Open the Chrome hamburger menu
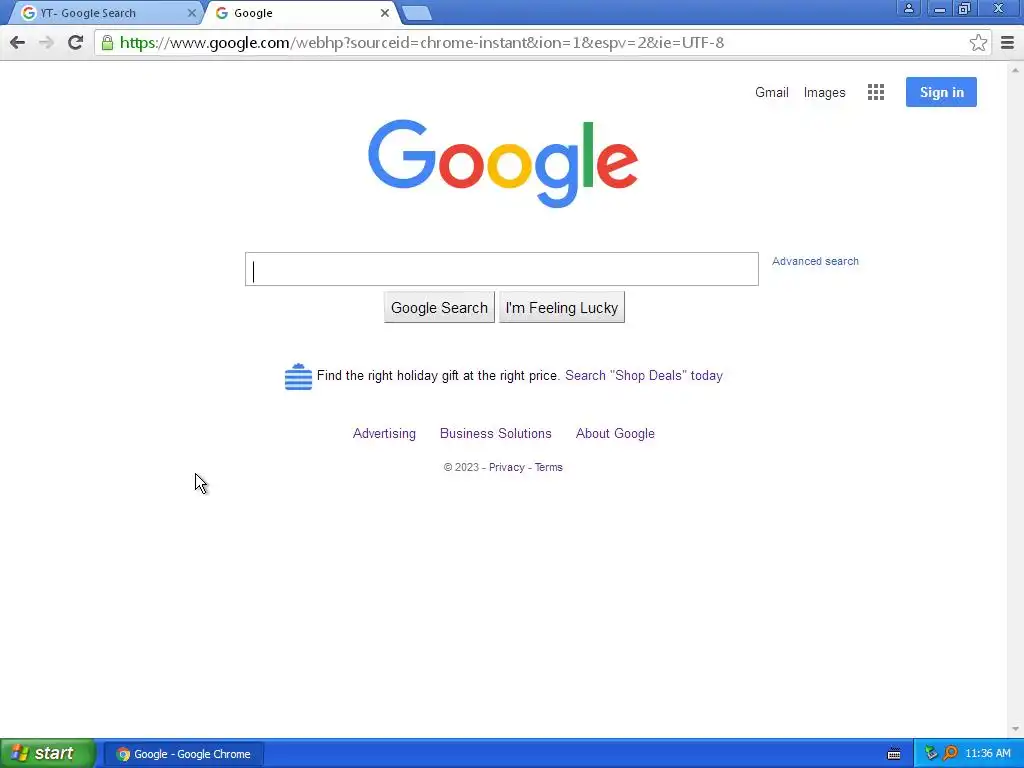The image size is (1024, 768). coord(1007,43)
